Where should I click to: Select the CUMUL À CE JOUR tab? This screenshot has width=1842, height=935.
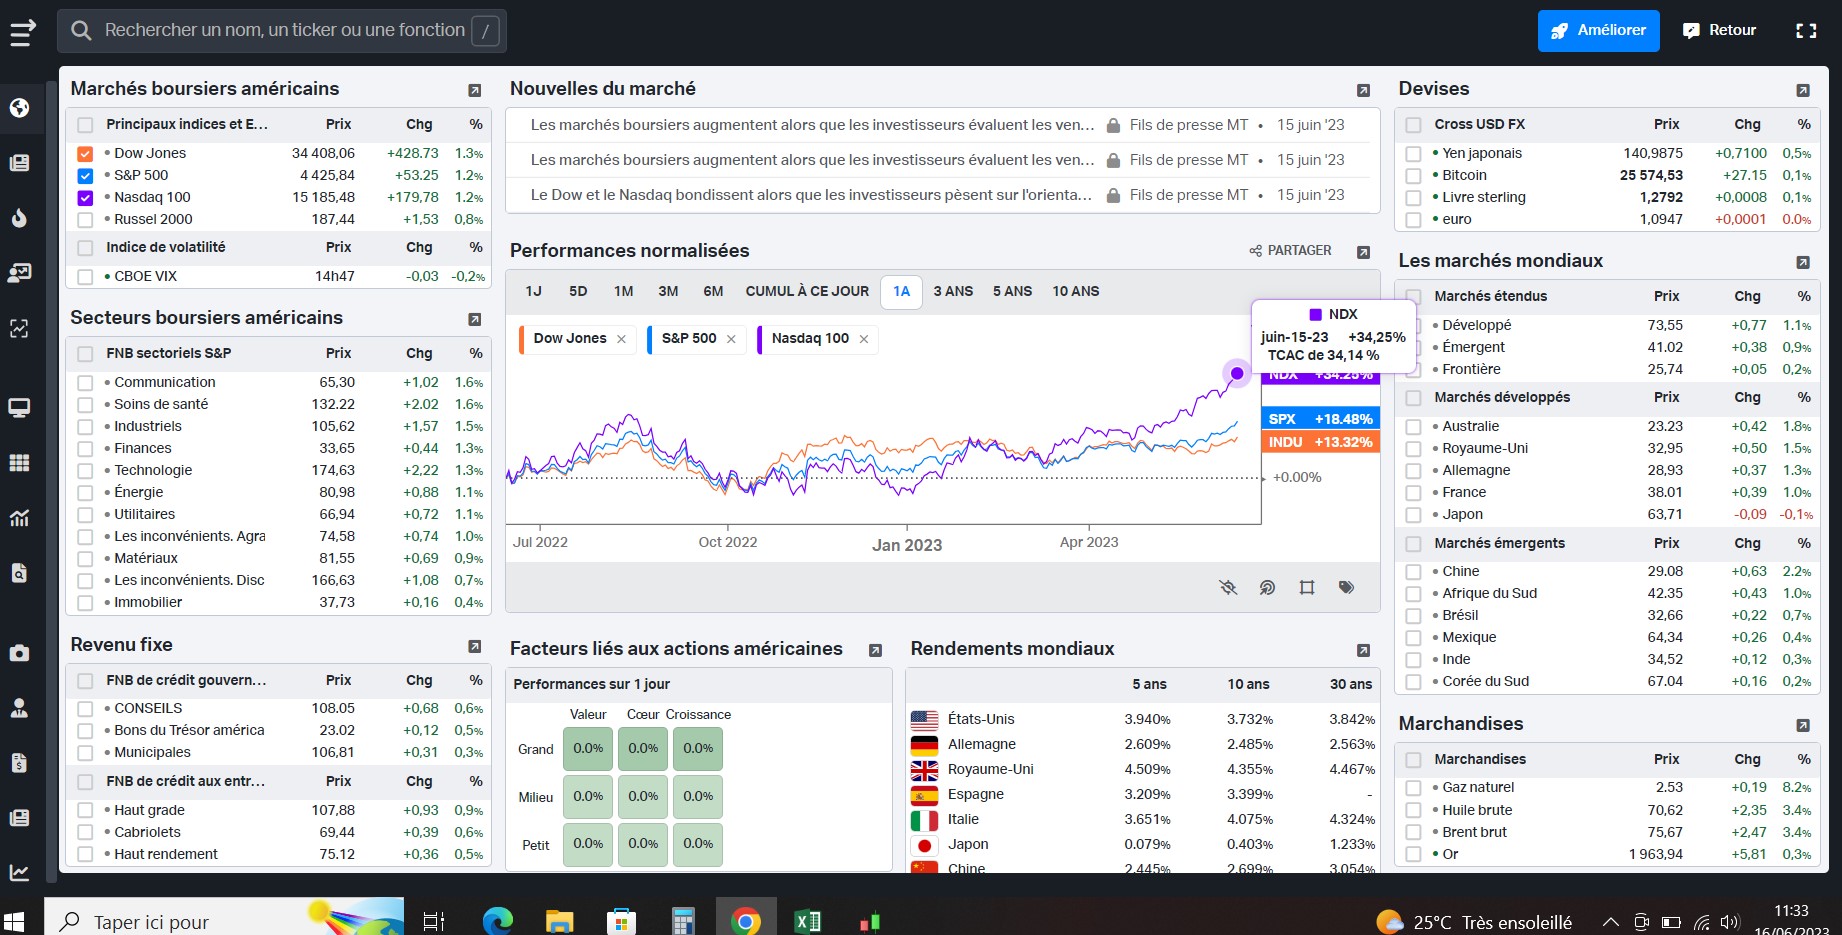coord(807,291)
